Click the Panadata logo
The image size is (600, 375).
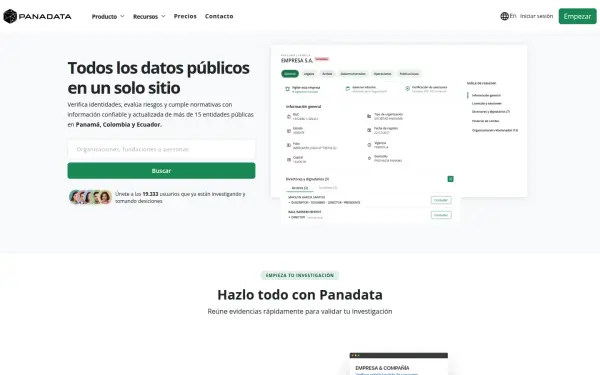coord(37,16)
